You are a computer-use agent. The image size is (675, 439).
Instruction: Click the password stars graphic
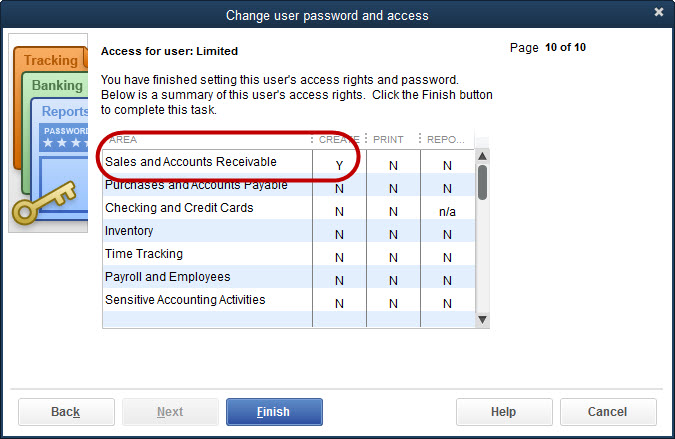[63, 138]
